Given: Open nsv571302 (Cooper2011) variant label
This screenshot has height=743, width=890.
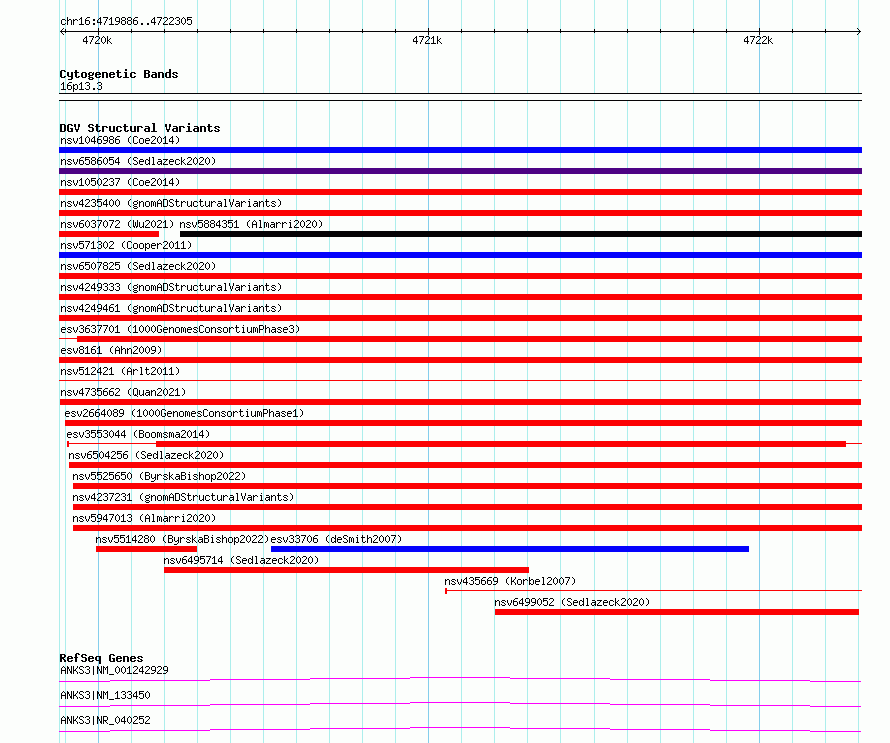Looking at the screenshot, I should 126,245.
